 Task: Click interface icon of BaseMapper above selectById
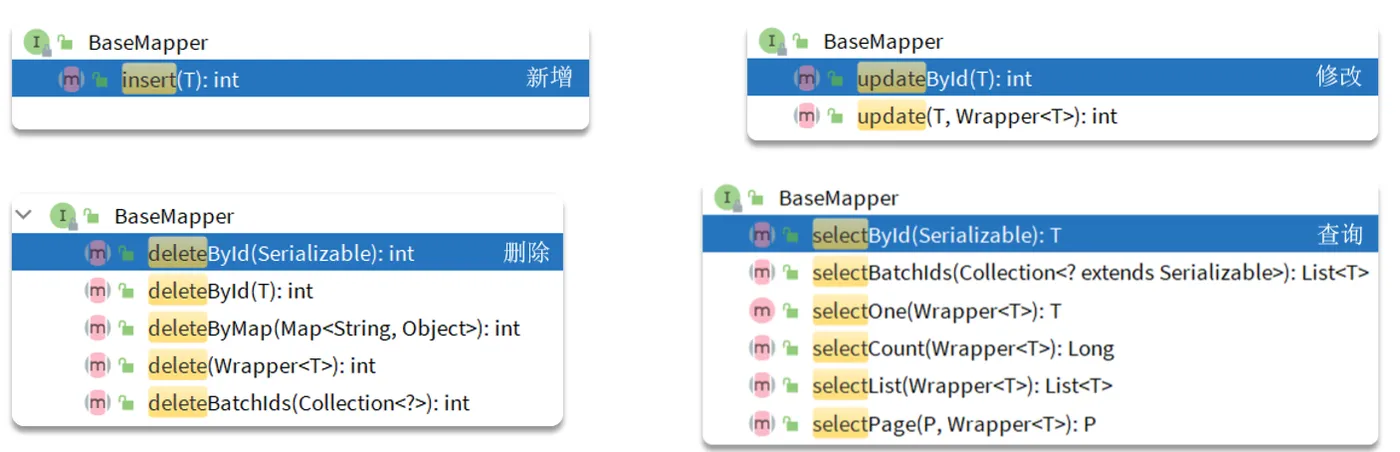point(727,198)
